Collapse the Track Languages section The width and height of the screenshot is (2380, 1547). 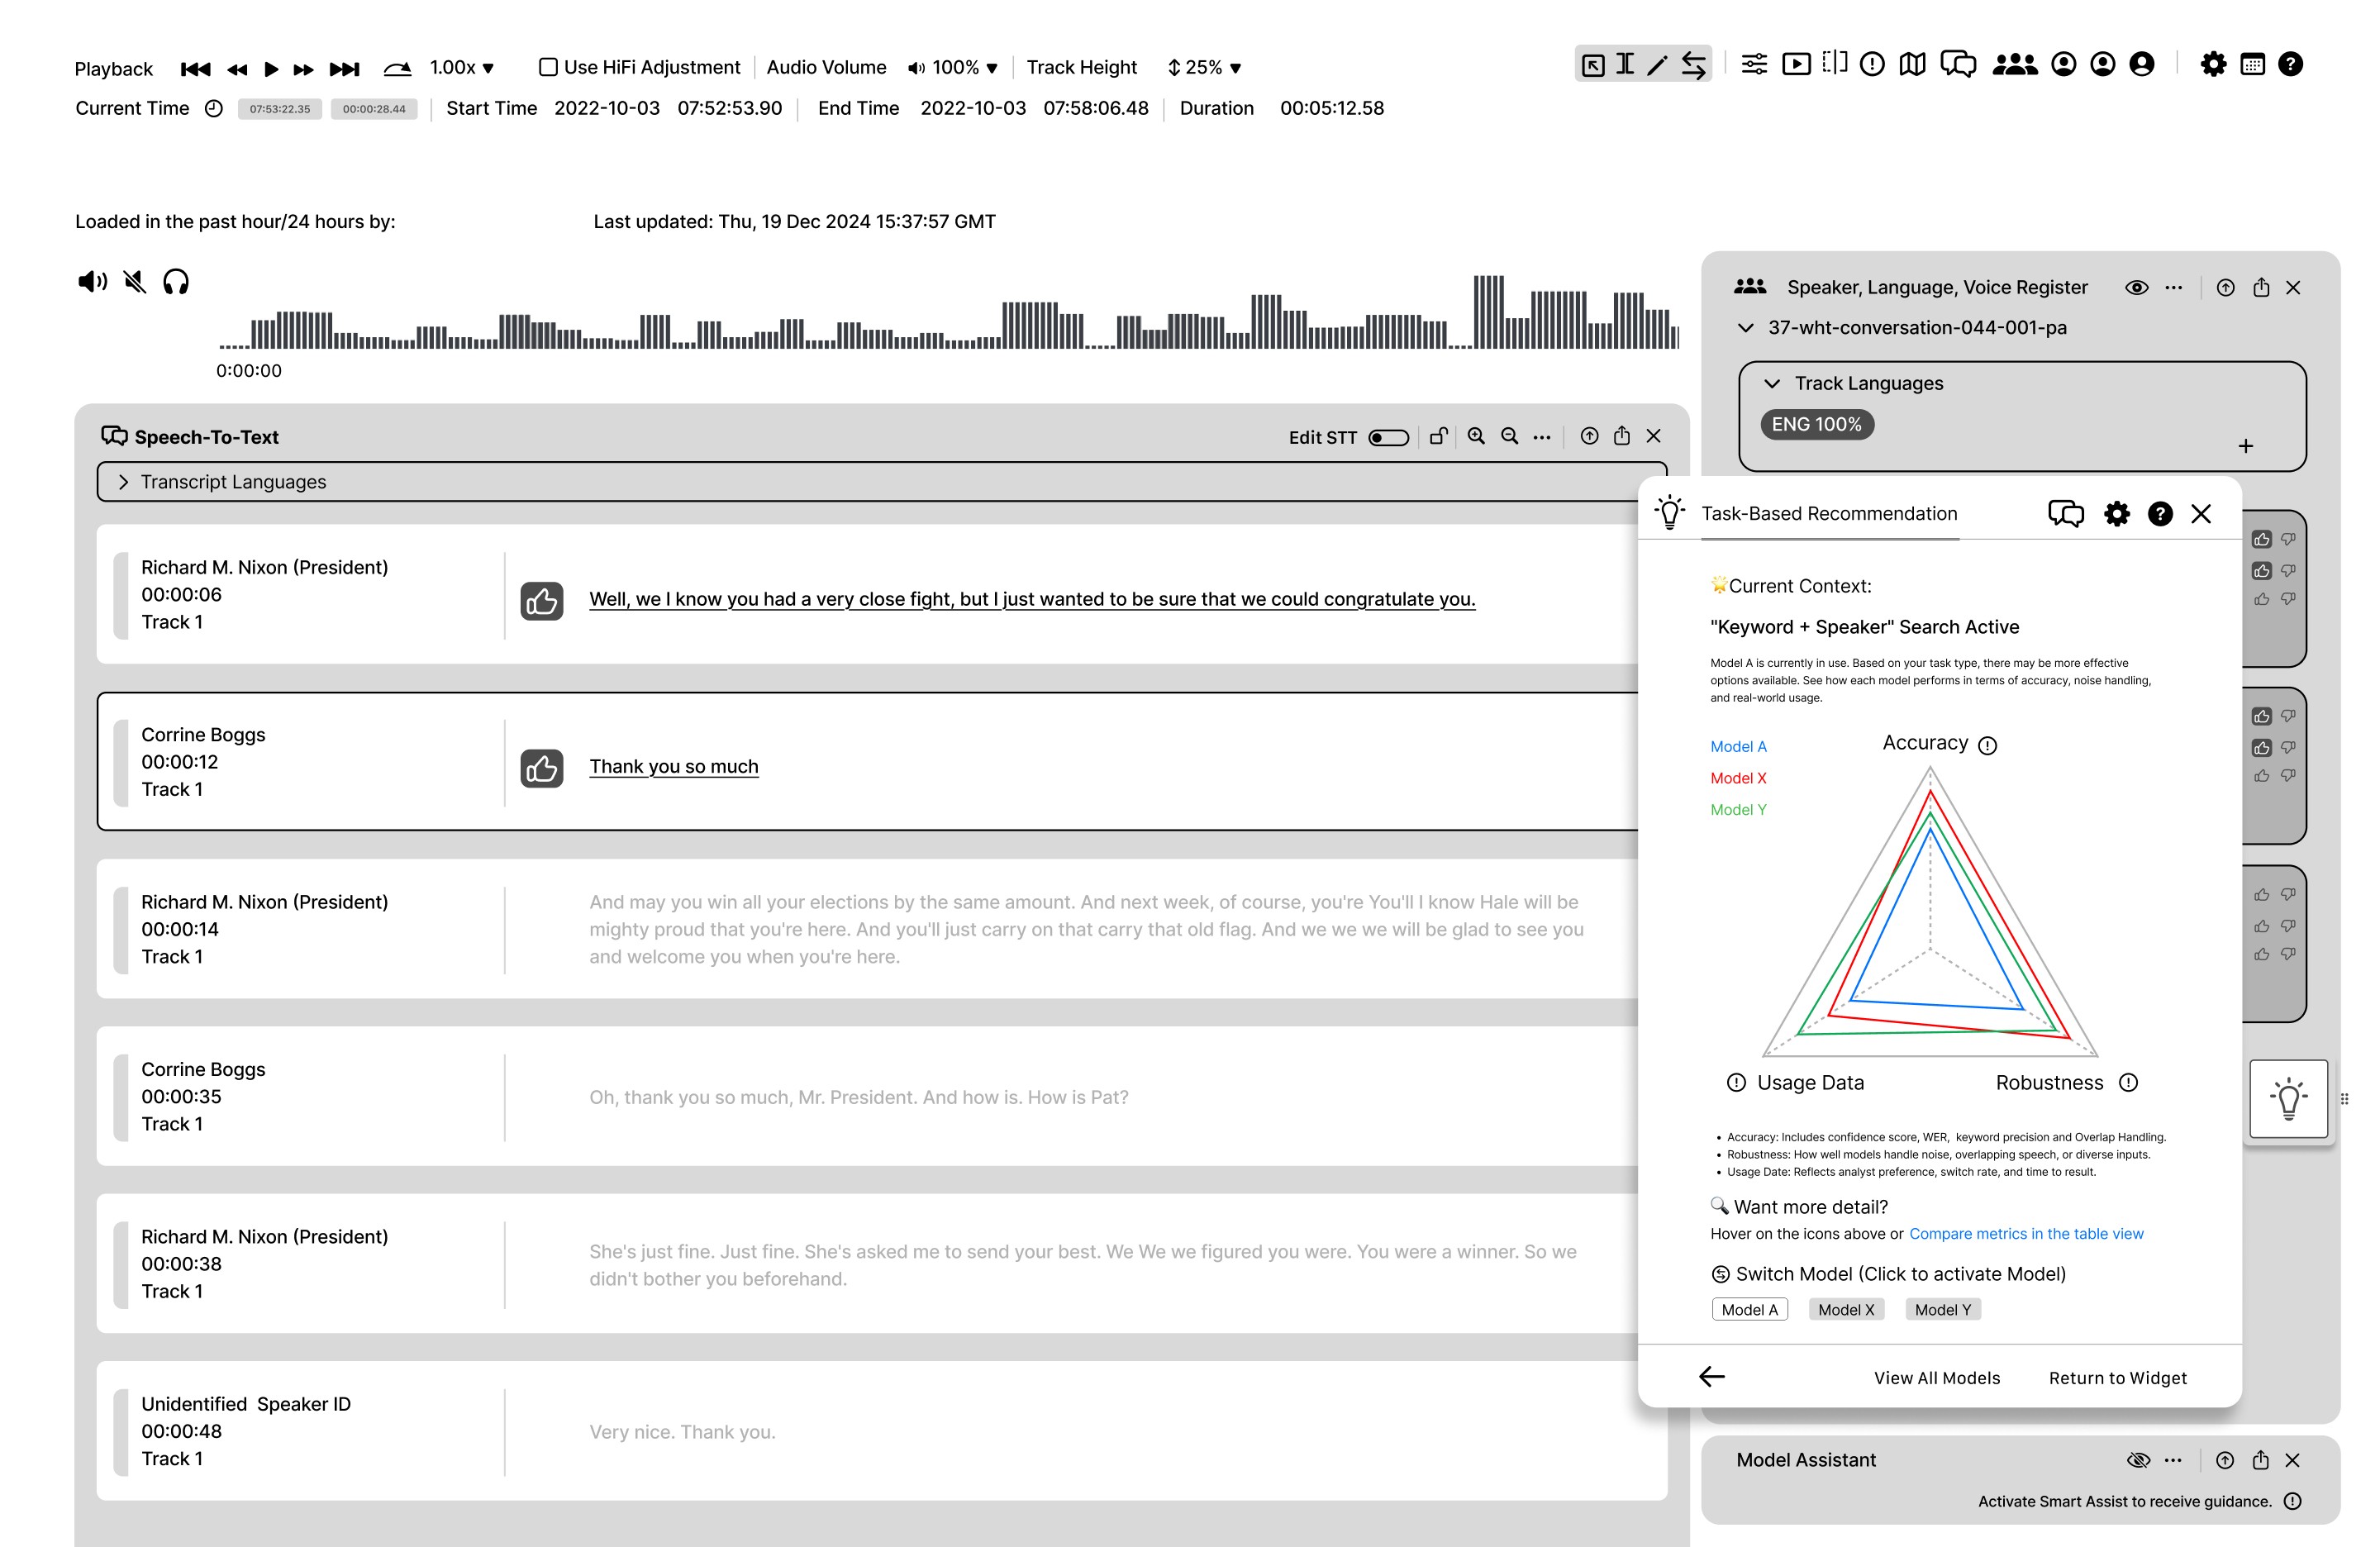point(1772,384)
